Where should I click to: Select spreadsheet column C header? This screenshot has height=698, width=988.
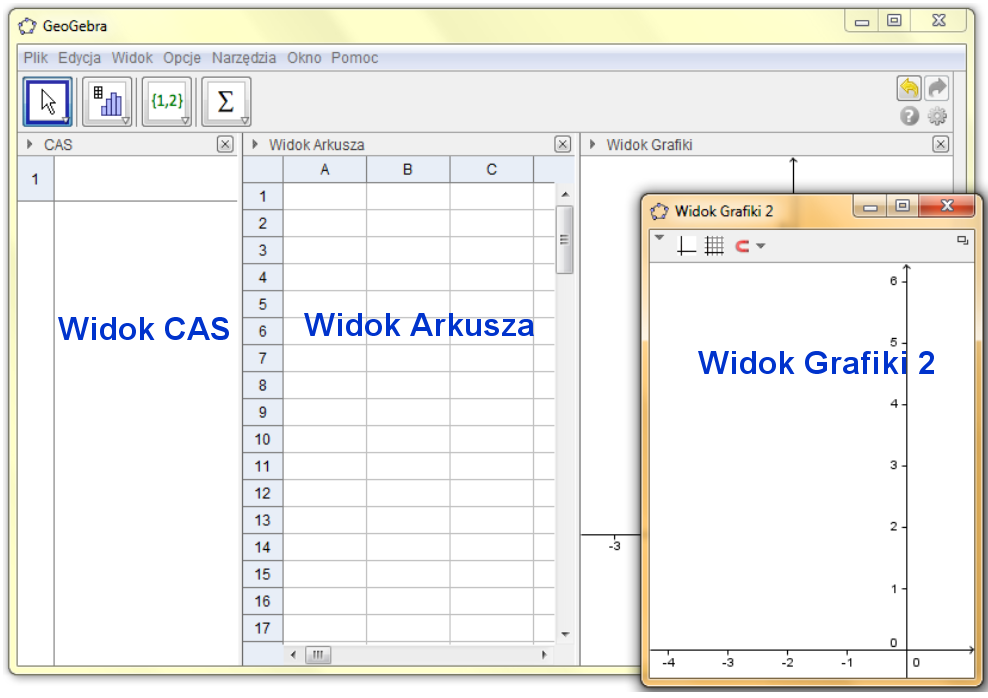point(491,169)
